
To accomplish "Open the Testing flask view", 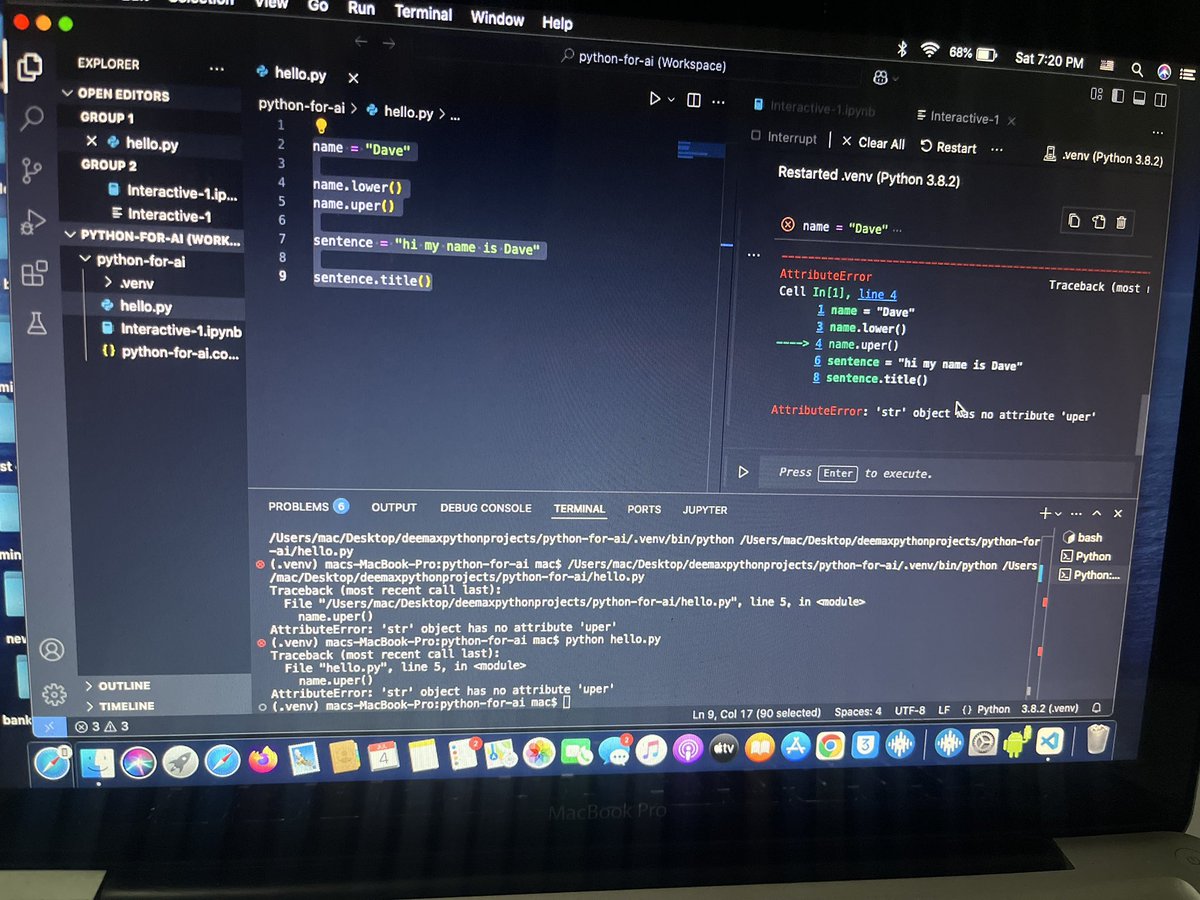I will (x=37, y=323).
